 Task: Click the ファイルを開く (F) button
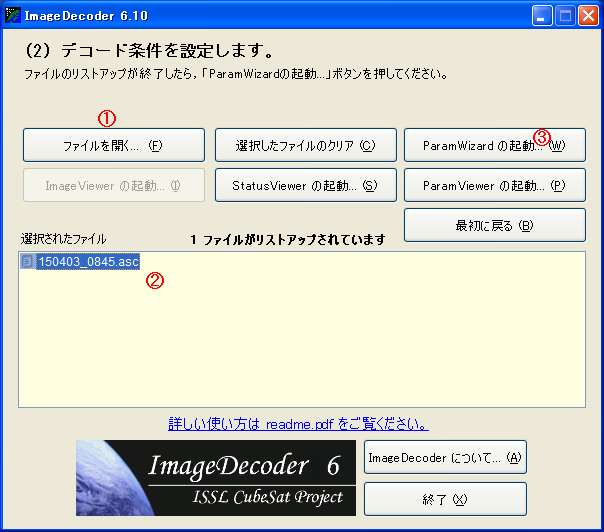114,145
